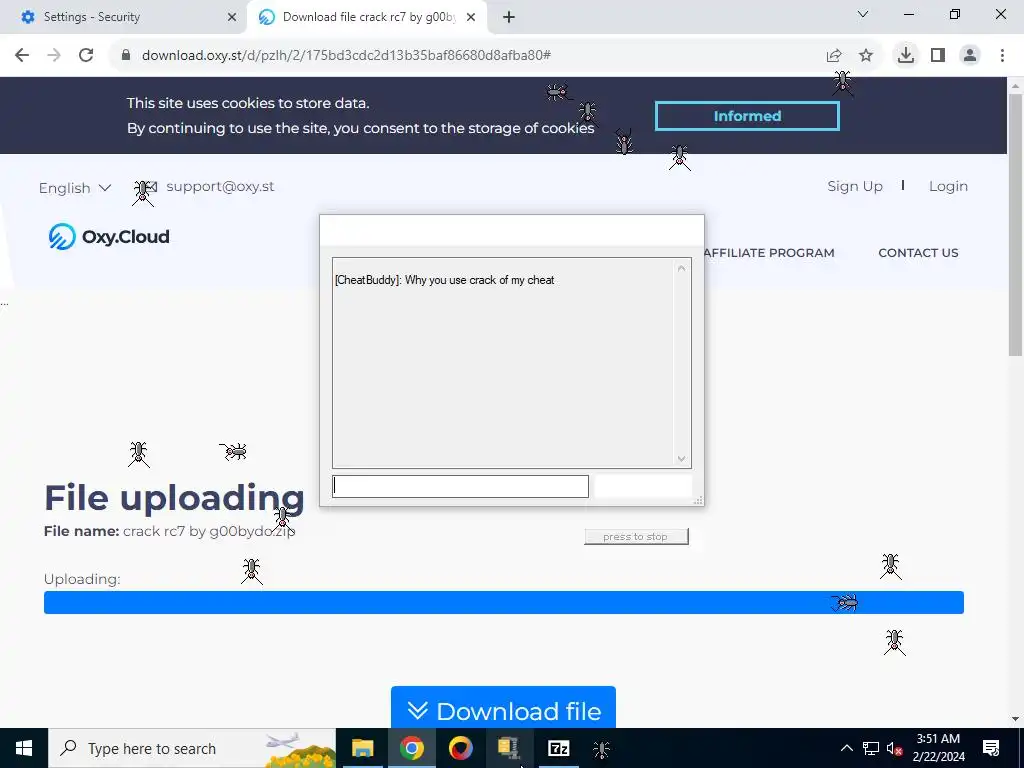This screenshot has height=768, width=1024.
Task: Open the English language dropdown
Action: click(74, 188)
